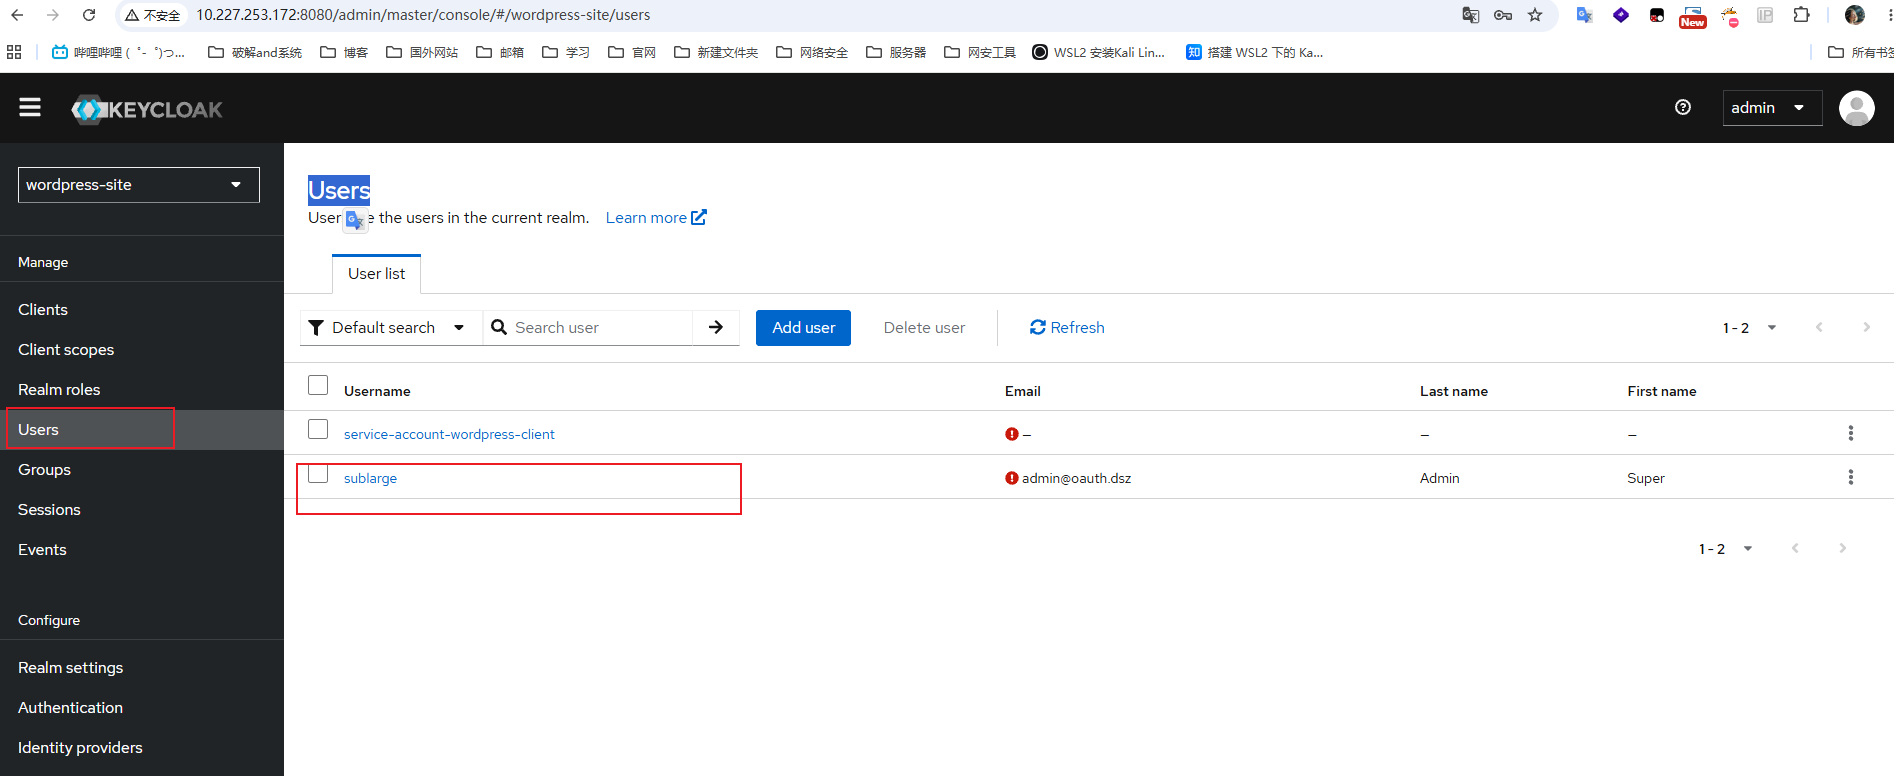This screenshot has height=776, width=1894.
Task: Open the wordpress-site realm selector
Action: [x=139, y=185]
